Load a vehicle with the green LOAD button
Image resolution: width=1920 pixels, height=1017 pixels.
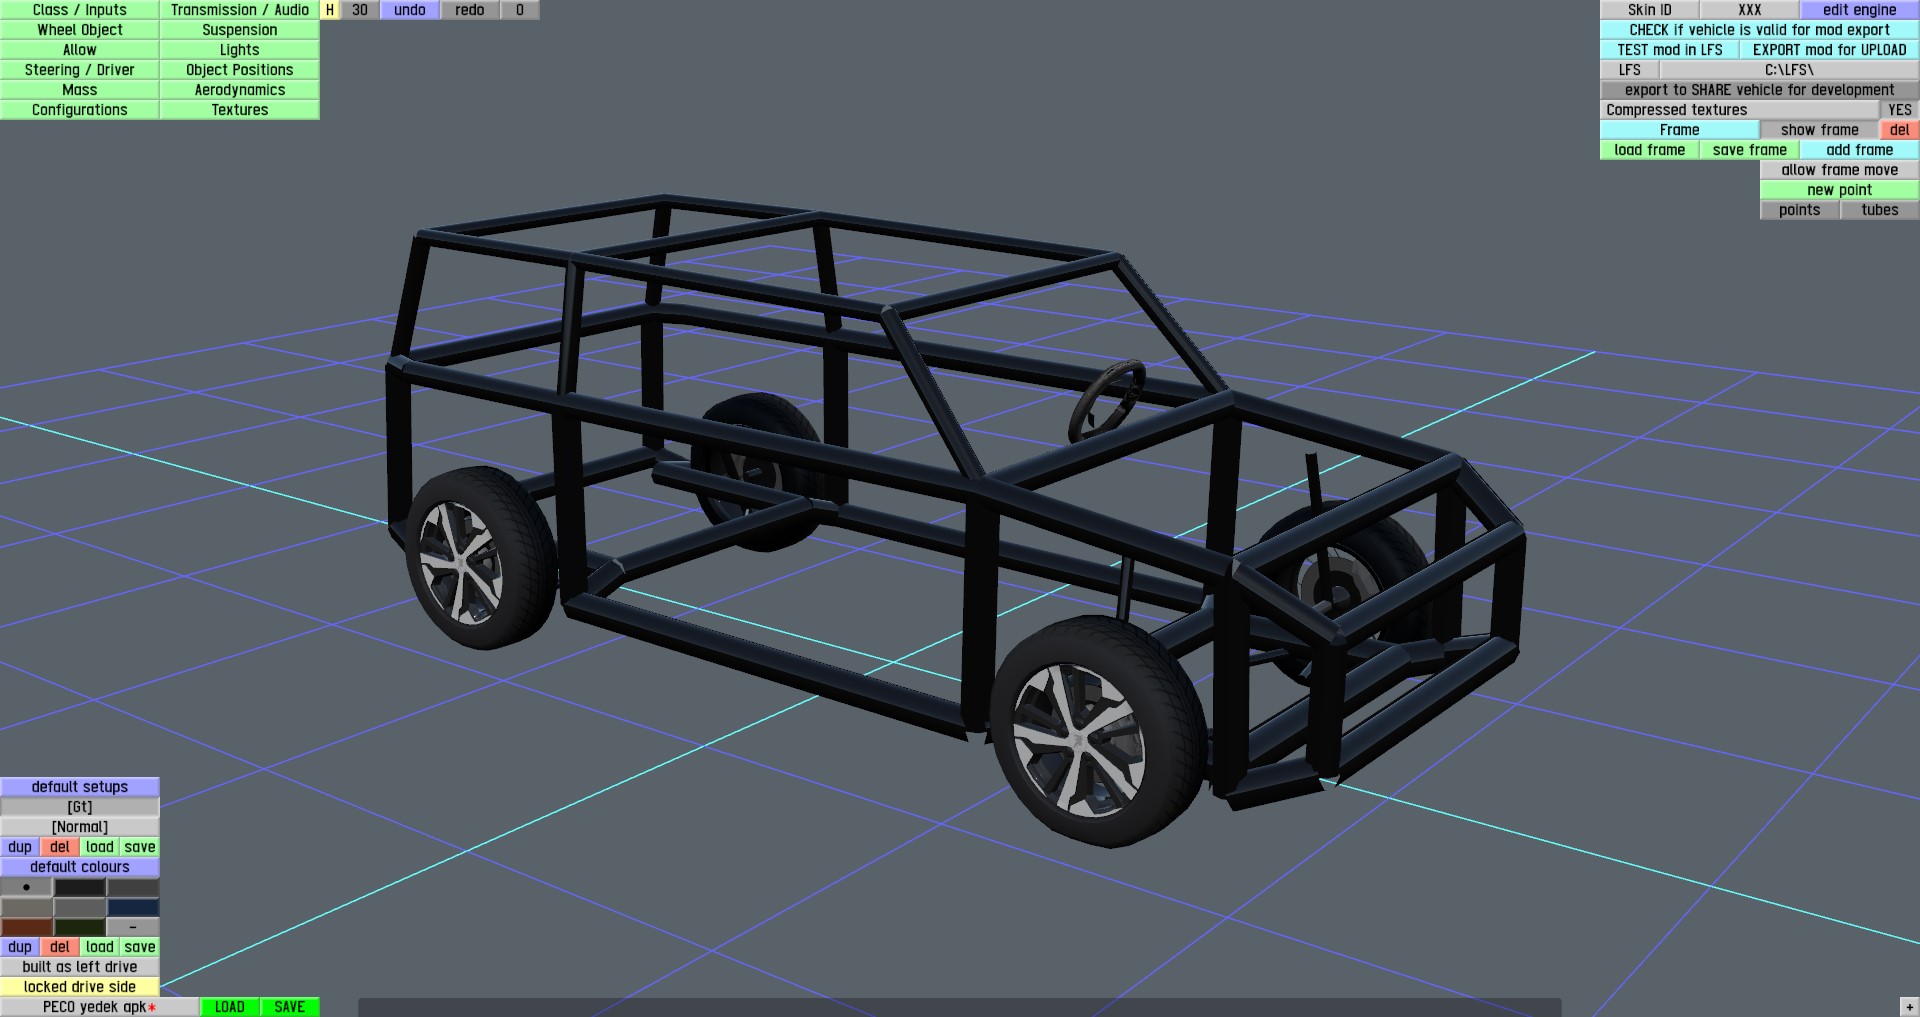point(230,1007)
